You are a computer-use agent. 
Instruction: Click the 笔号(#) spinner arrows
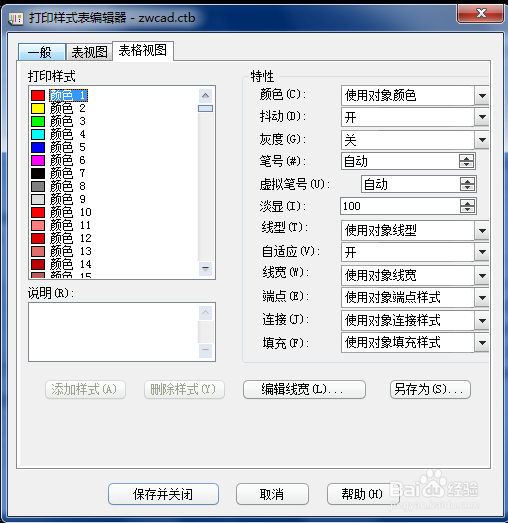coord(466,161)
